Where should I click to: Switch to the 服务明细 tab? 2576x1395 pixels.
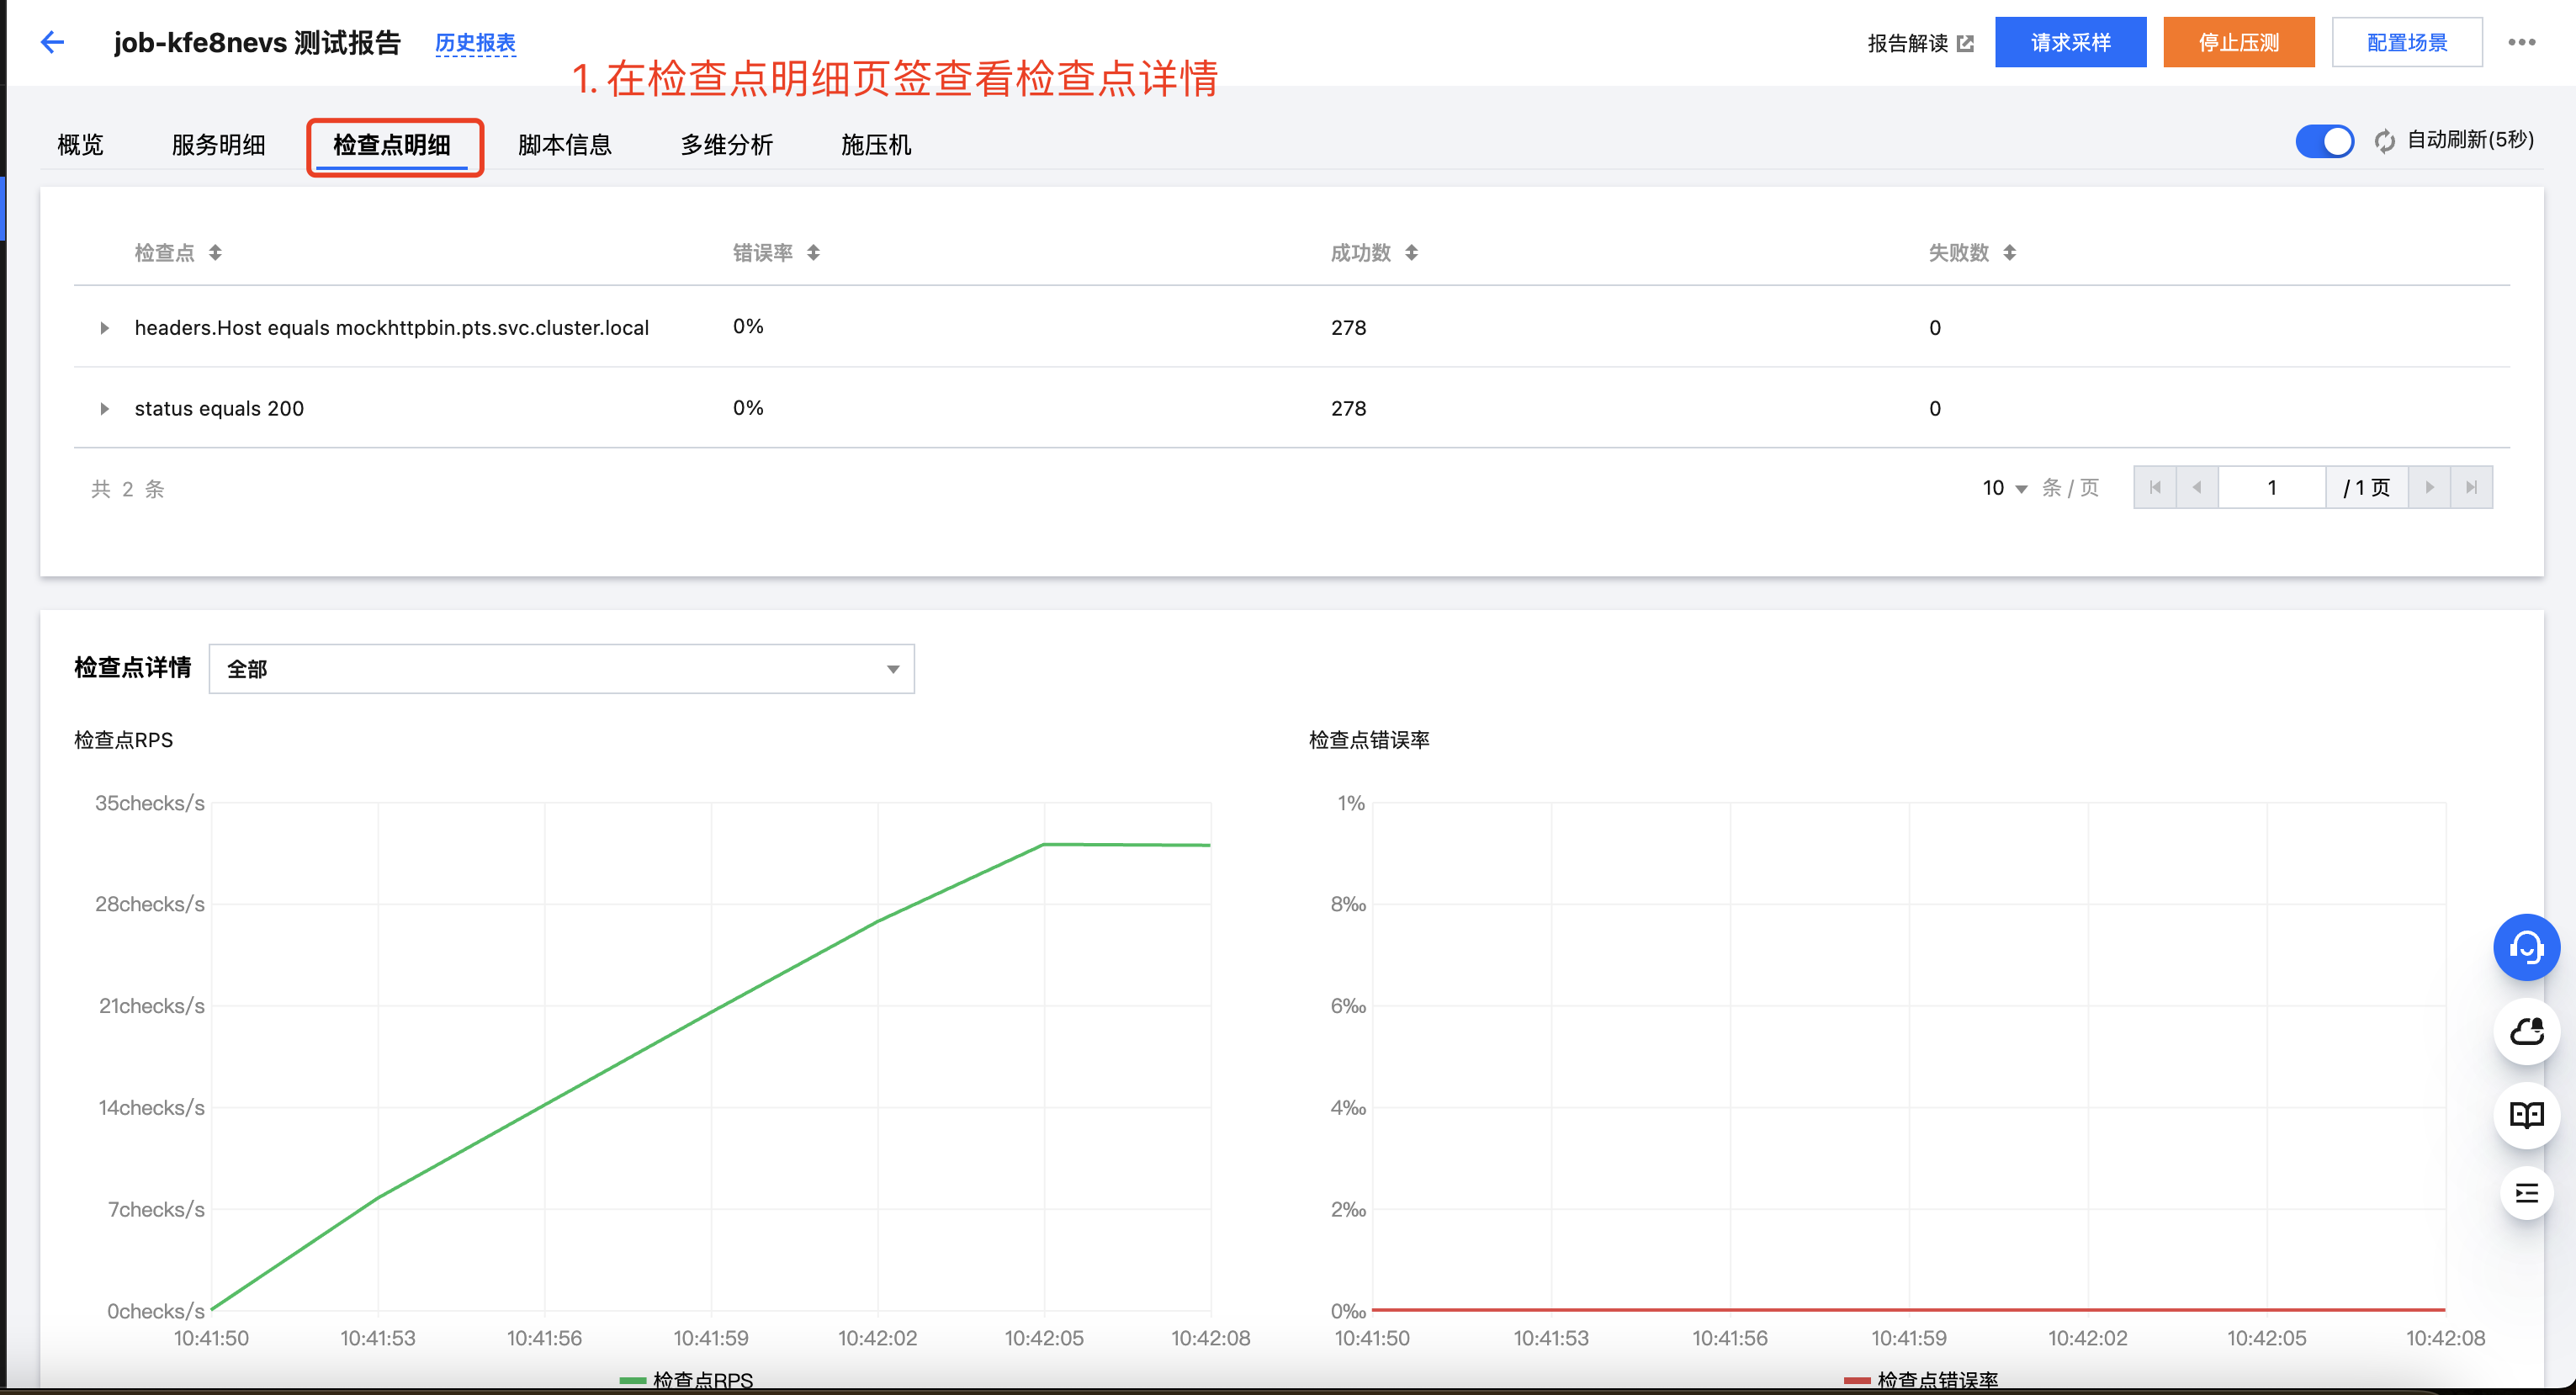[x=218, y=145]
